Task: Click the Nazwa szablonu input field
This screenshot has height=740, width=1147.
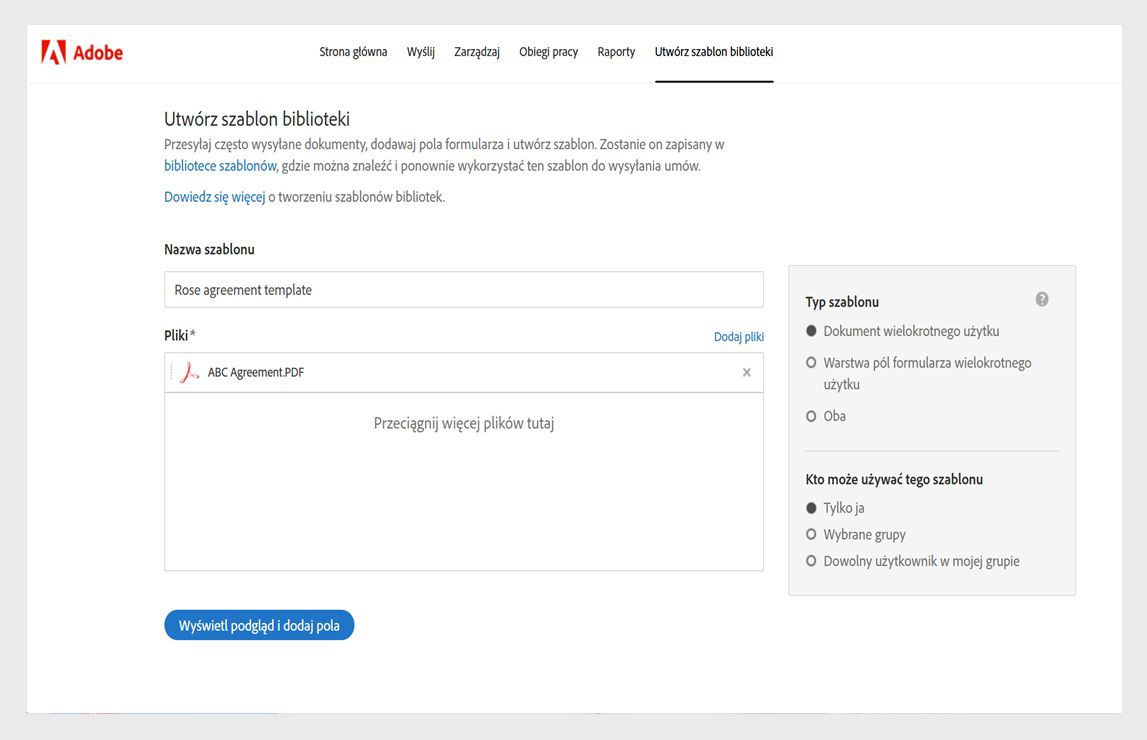Action: click(x=463, y=290)
